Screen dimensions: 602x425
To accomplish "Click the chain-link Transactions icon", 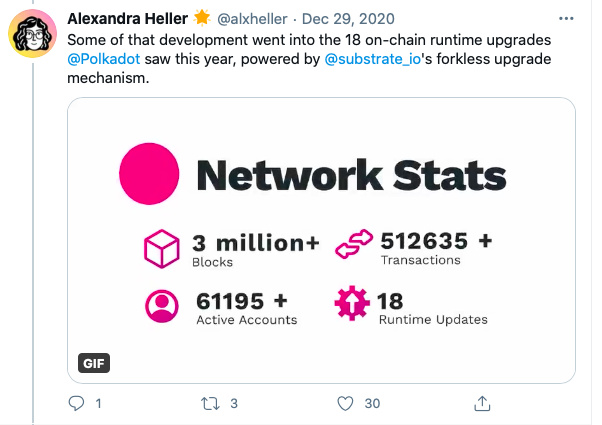I will click(x=354, y=244).
